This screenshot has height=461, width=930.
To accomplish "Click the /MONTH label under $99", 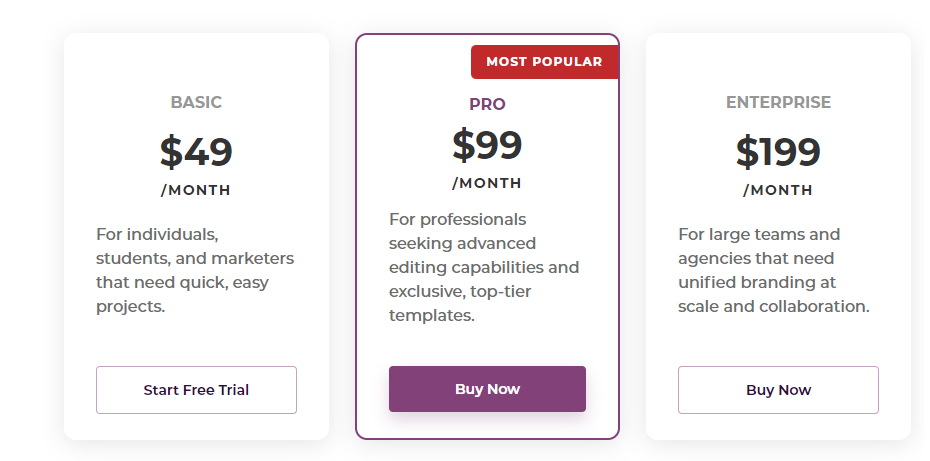I will click(487, 183).
